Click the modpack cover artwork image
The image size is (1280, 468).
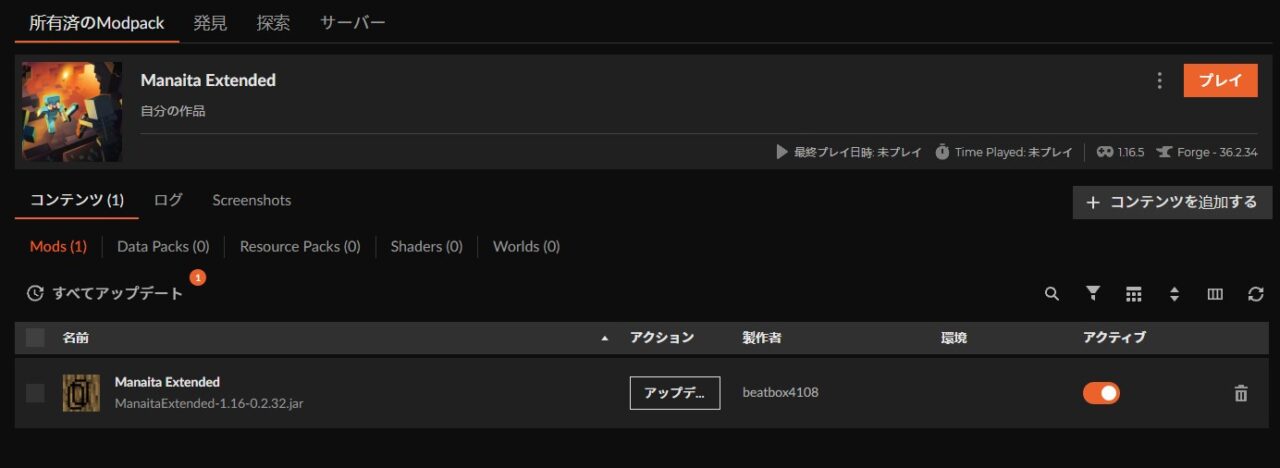tap(72, 112)
